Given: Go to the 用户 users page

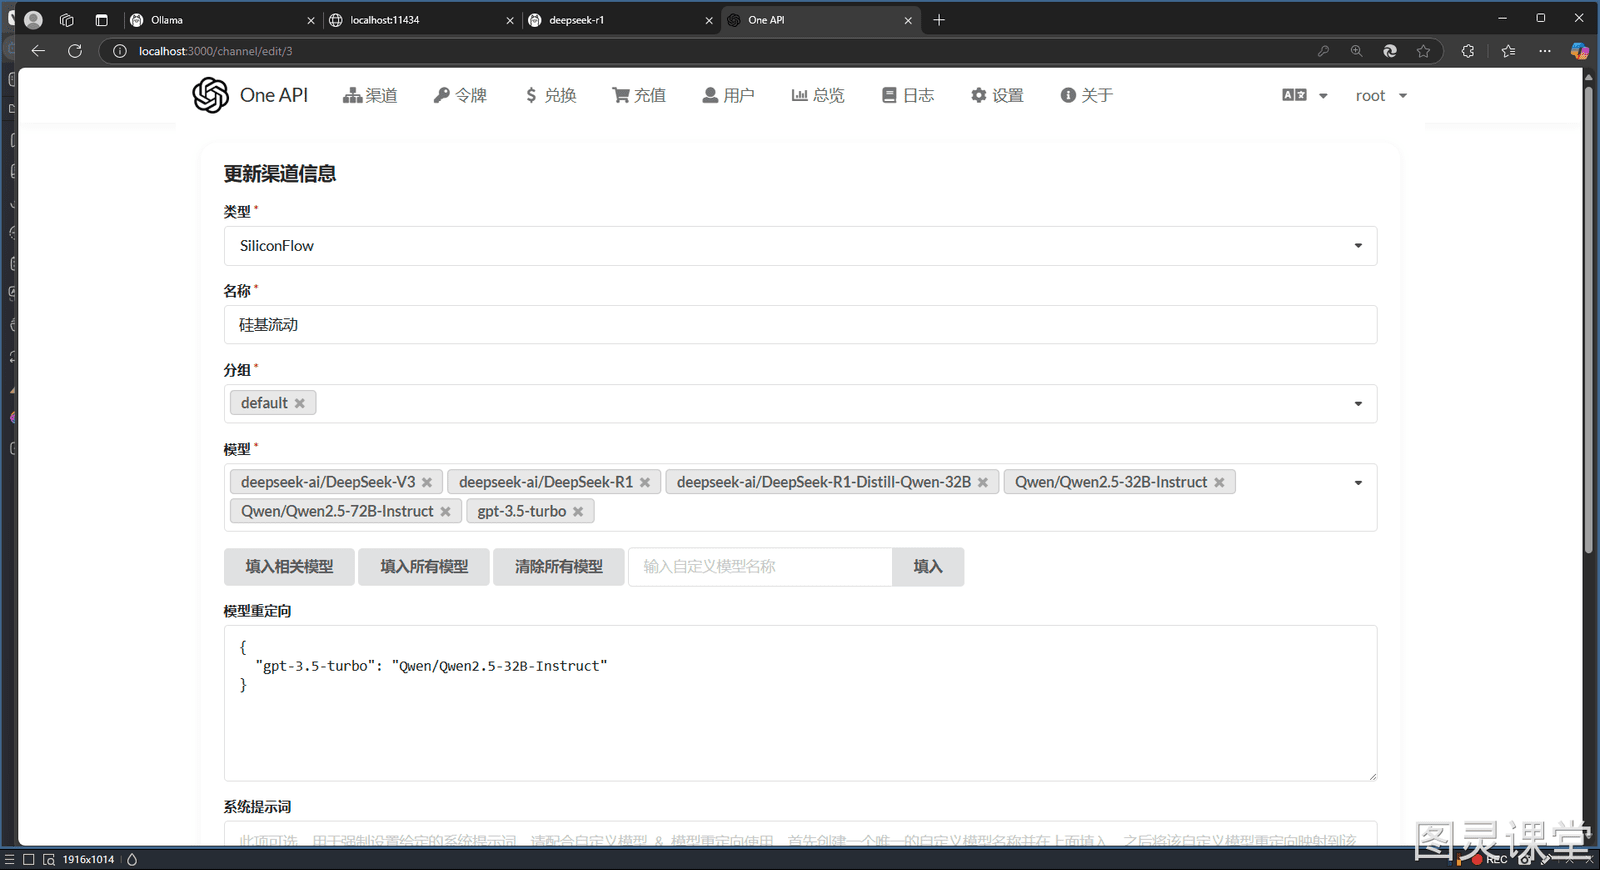Looking at the screenshot, I should [x=728, y=95].
